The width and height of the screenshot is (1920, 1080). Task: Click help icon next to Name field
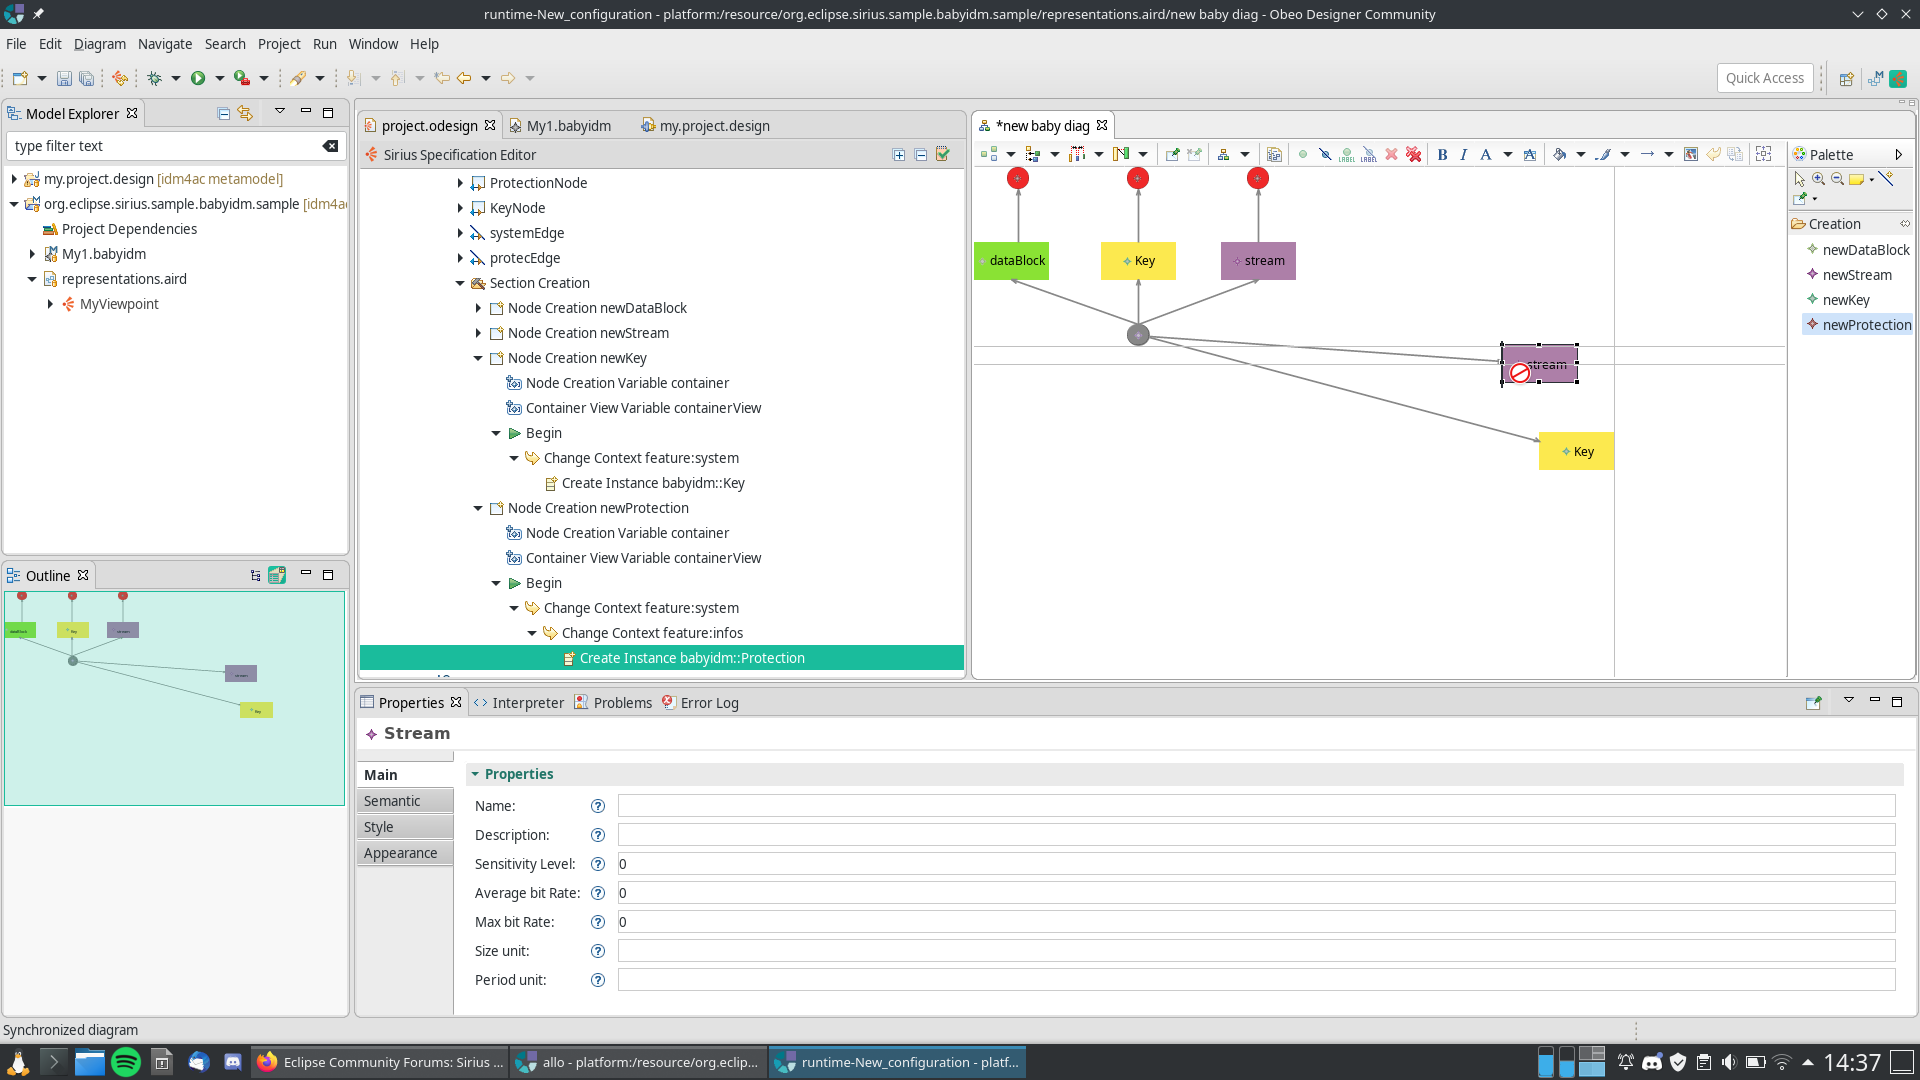[598, 806]
